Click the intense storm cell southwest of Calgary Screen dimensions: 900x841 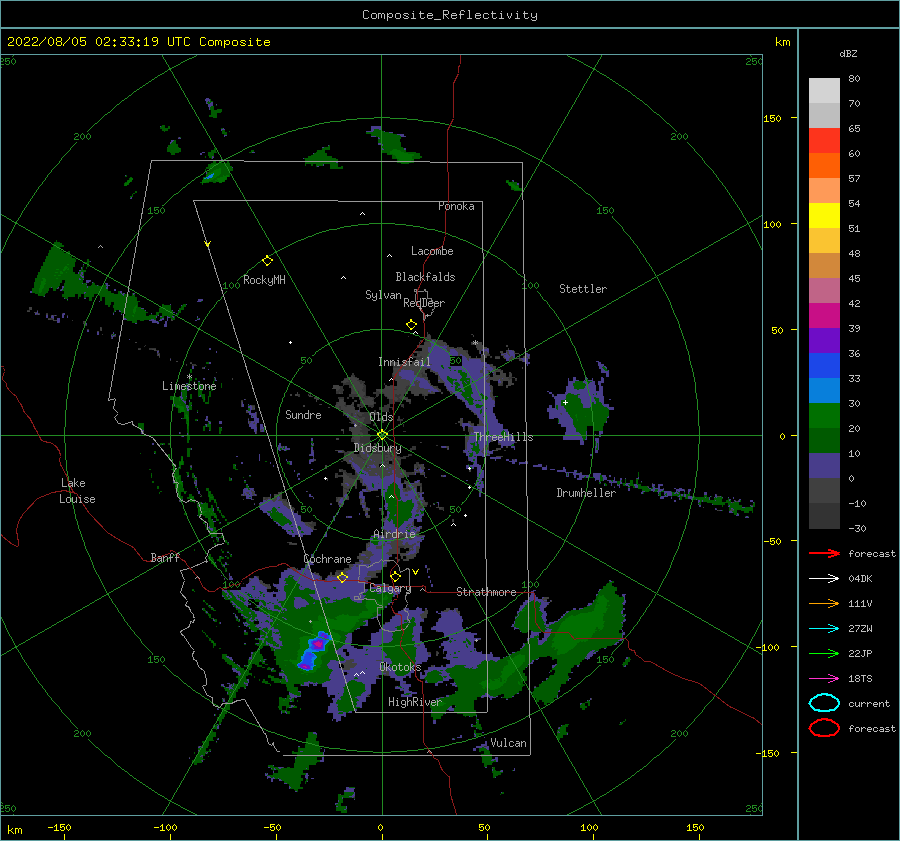[x=313, y=651]
